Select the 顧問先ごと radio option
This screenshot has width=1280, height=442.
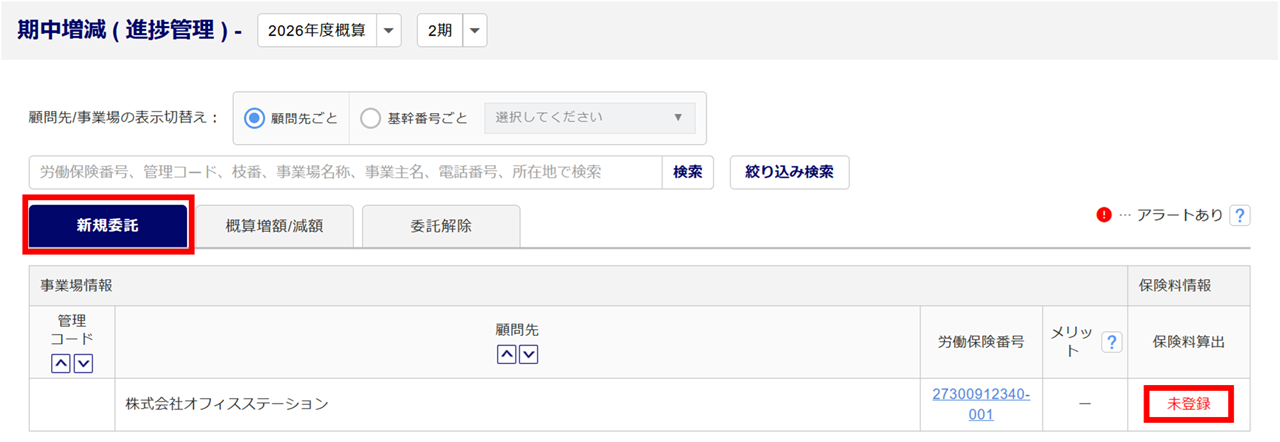[x=254, y=118]
